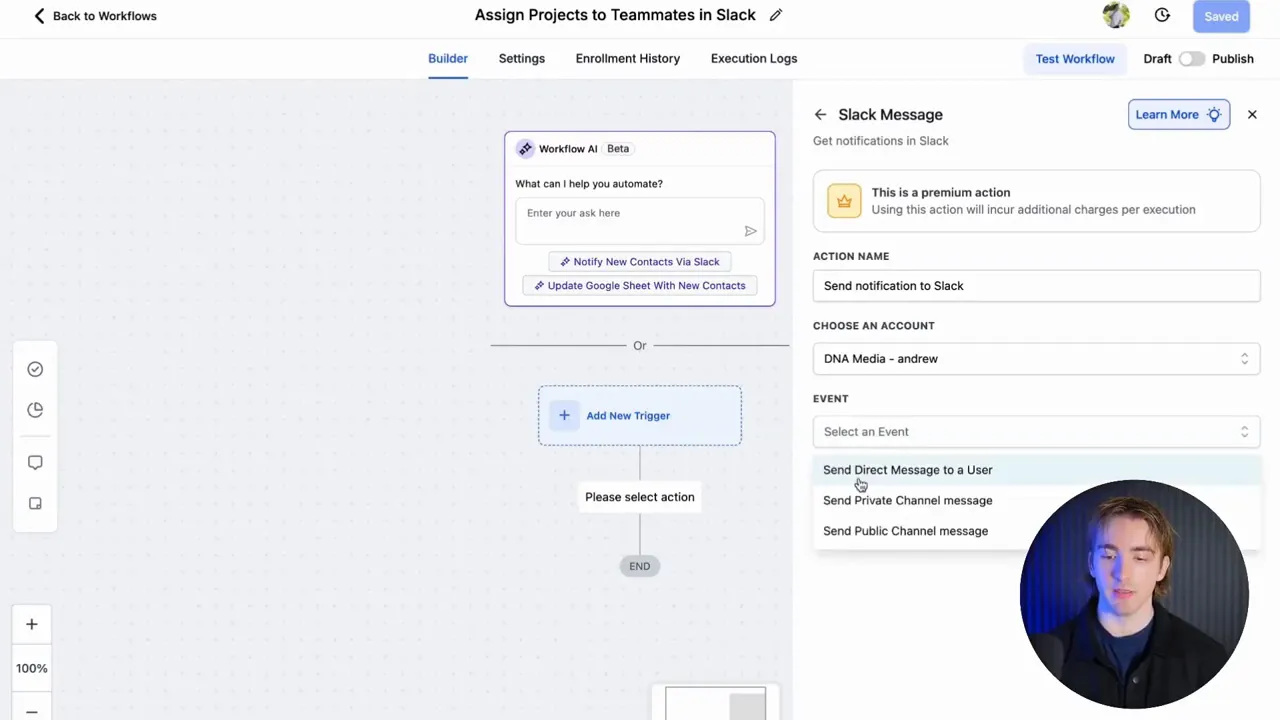Click the Action Name input field
Screen dimensions: 1280x720
(1036, 286)
